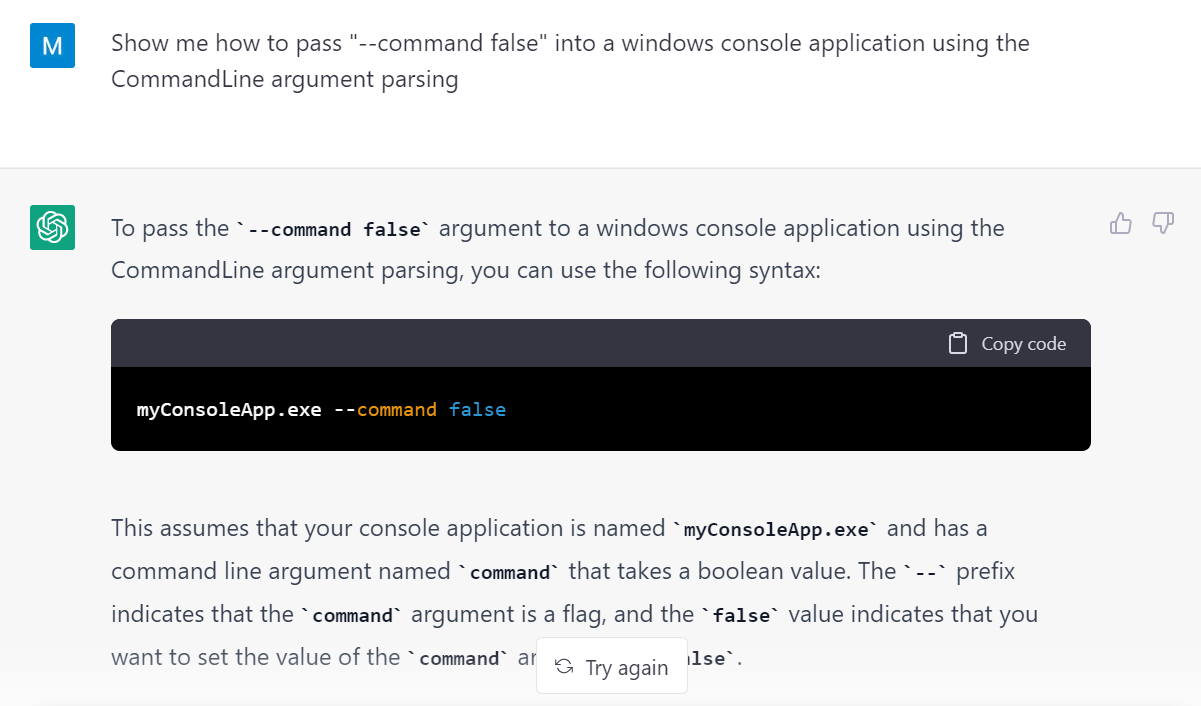Click the refresh arrows icon beside Try again
The image size is (1201, 706).
(x=564, y=667)
